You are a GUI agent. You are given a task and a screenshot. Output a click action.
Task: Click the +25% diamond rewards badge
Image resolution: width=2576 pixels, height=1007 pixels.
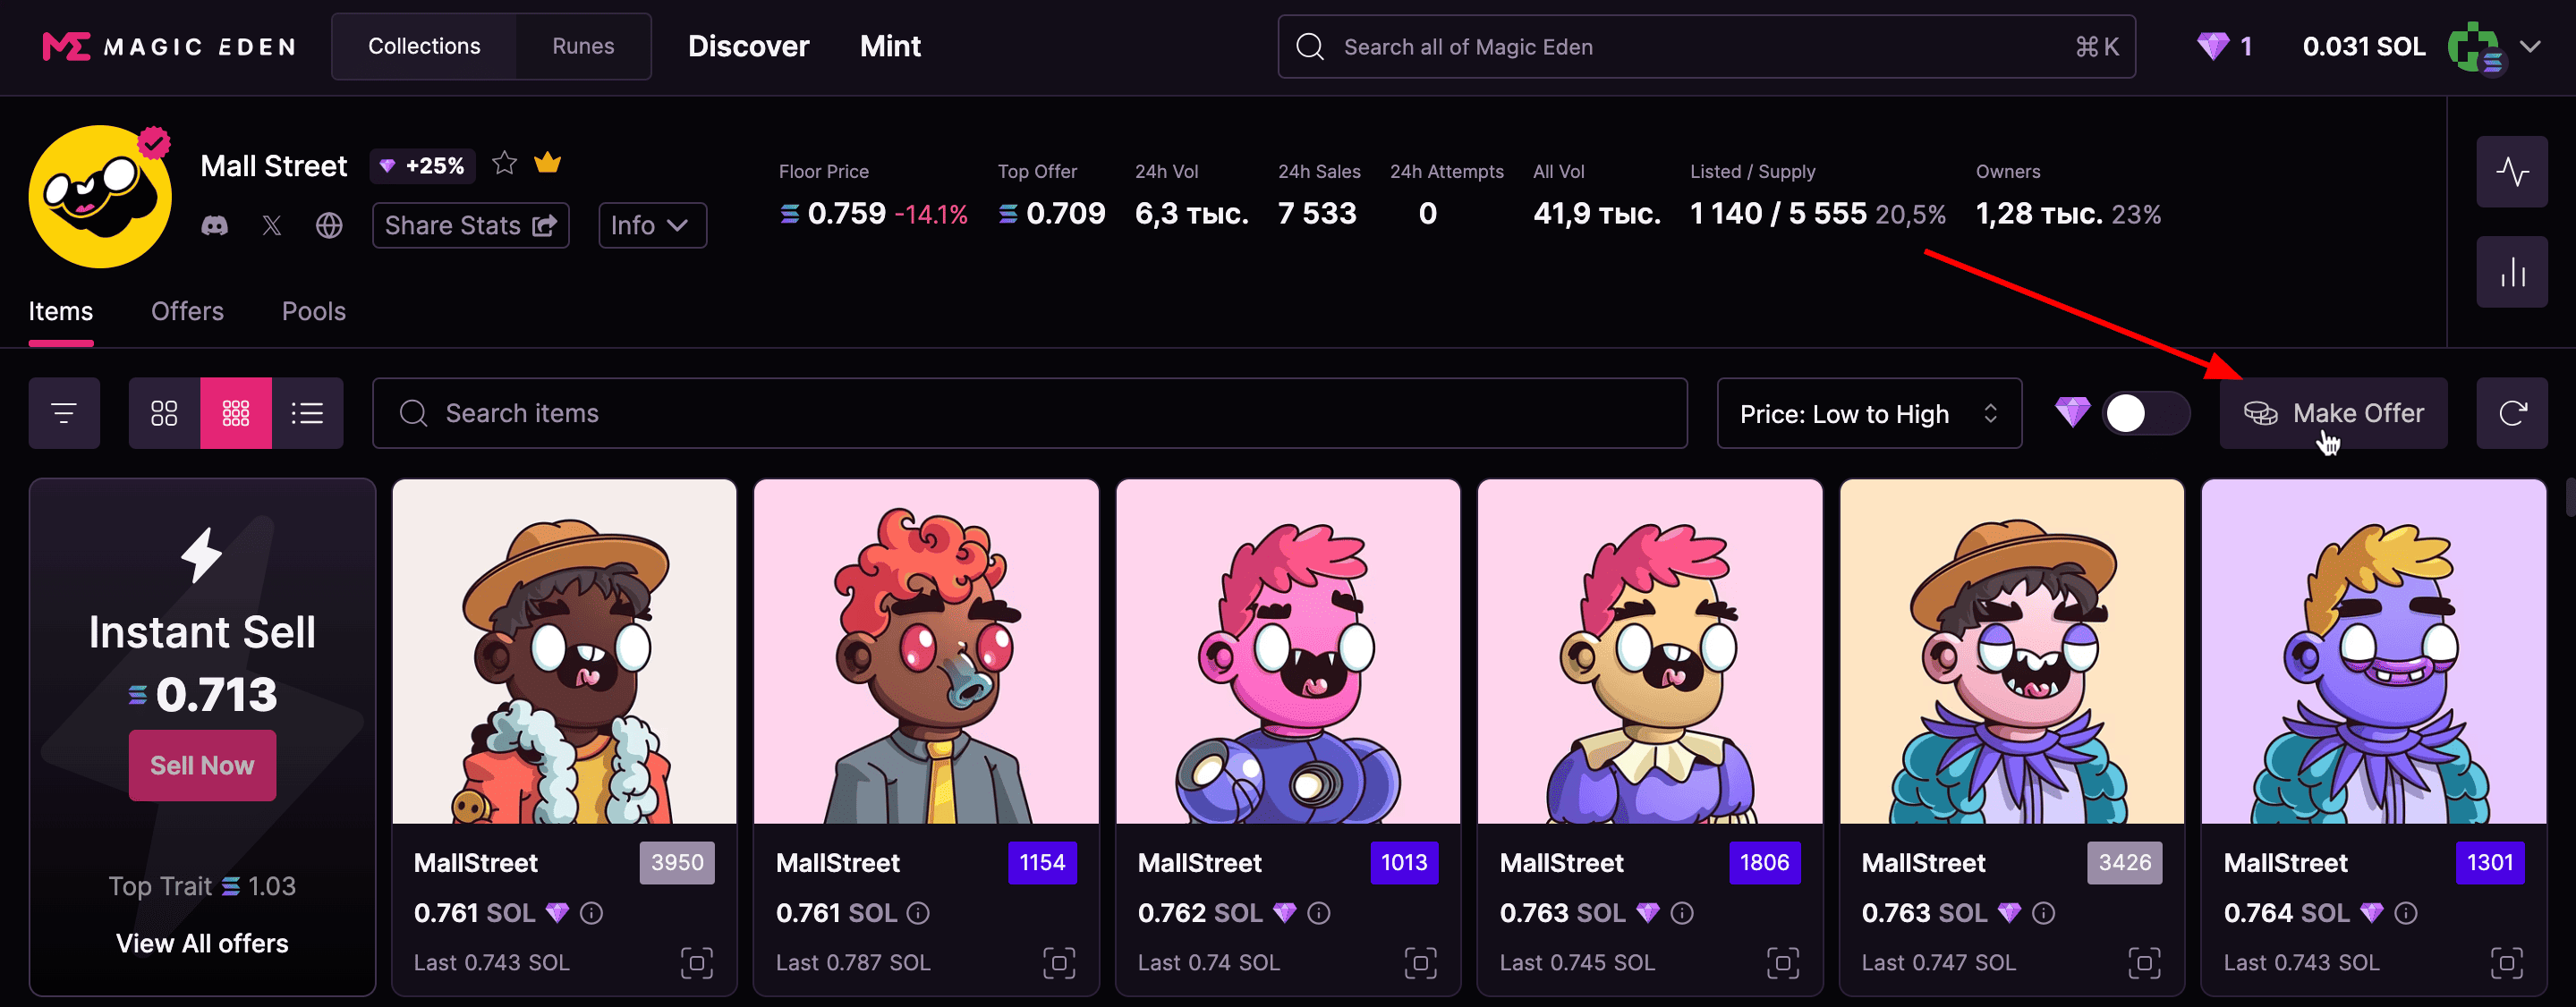(x=423, y=166)
